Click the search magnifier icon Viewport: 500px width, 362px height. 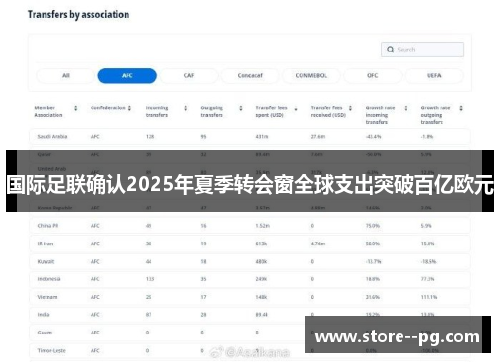[390, 49]
